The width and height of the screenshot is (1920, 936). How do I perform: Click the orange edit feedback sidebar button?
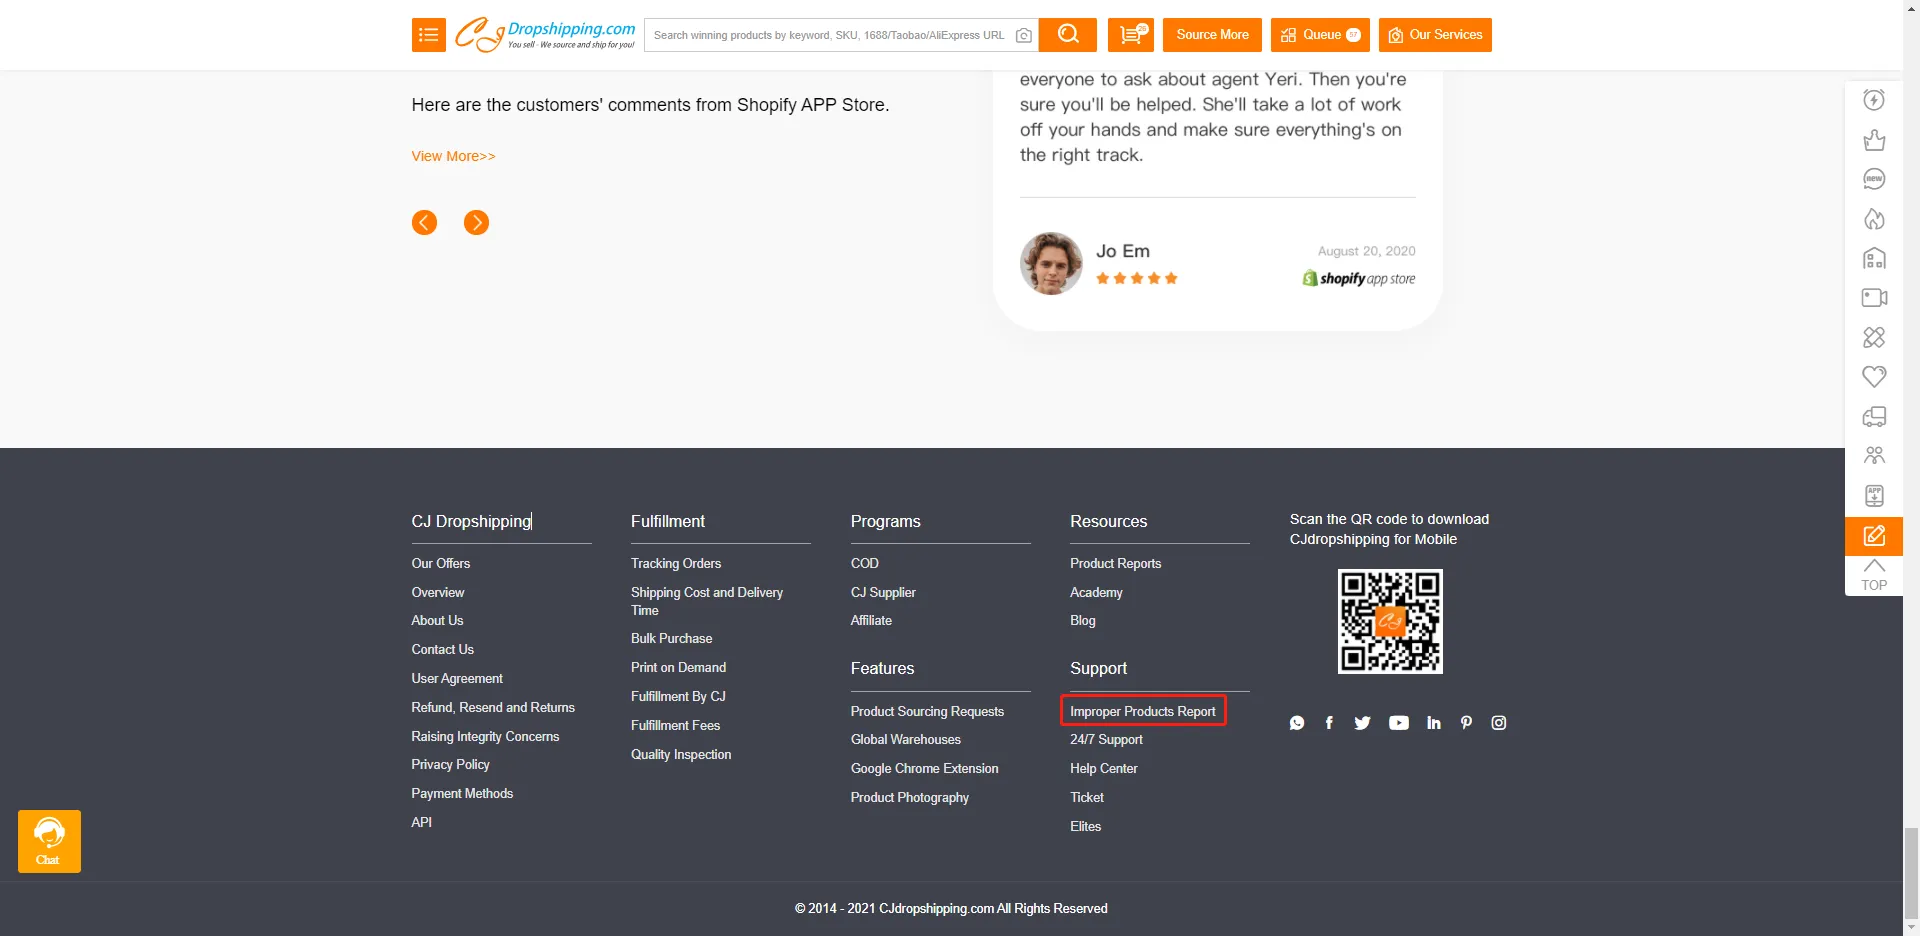[1873, 536]
